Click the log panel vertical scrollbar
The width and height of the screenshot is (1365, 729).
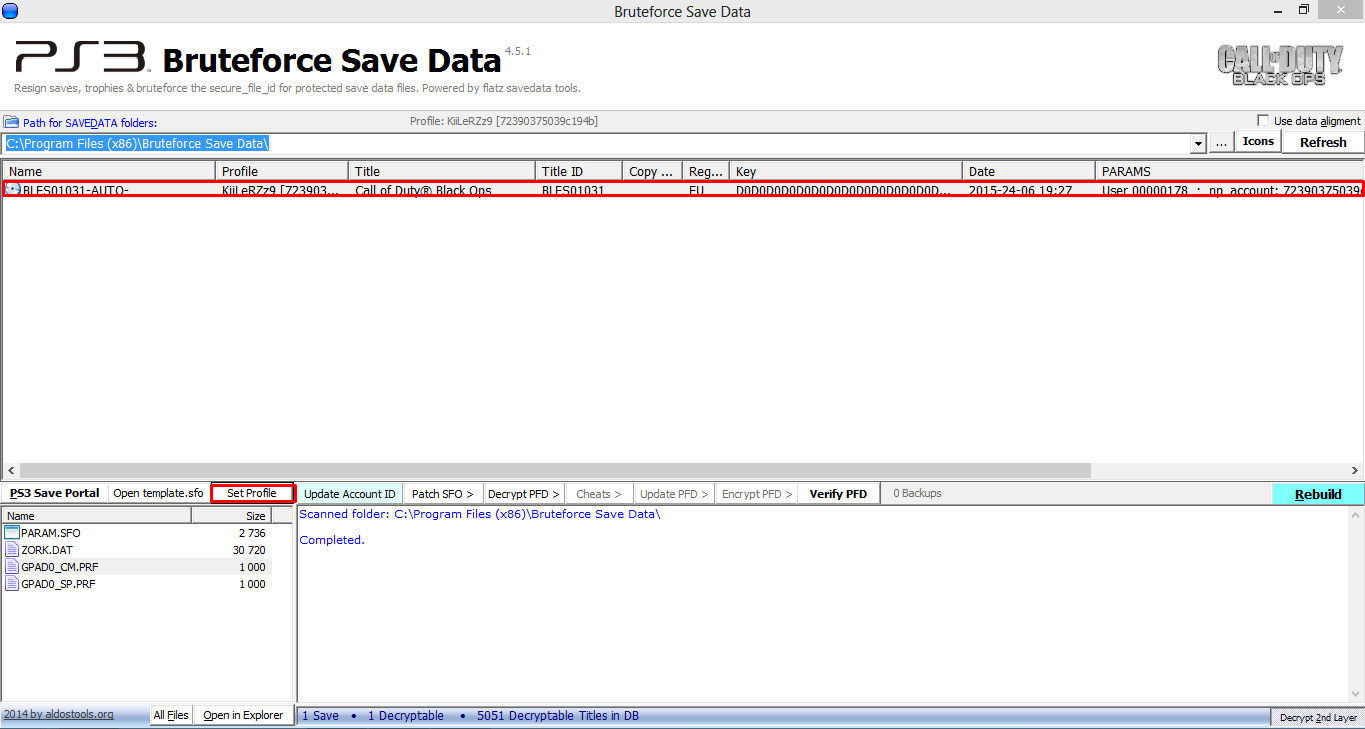tap(1355, 605)
